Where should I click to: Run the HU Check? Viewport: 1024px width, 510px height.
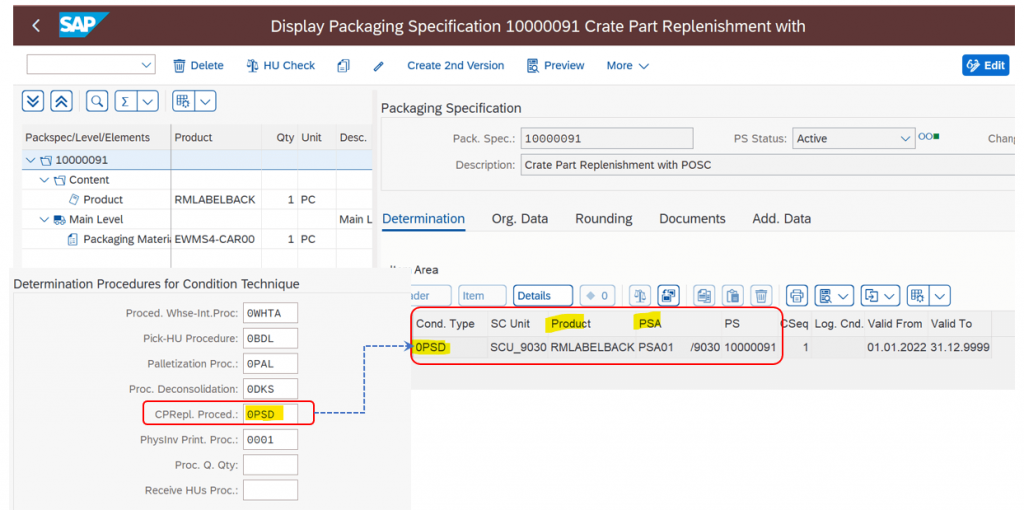click(281, 65)
